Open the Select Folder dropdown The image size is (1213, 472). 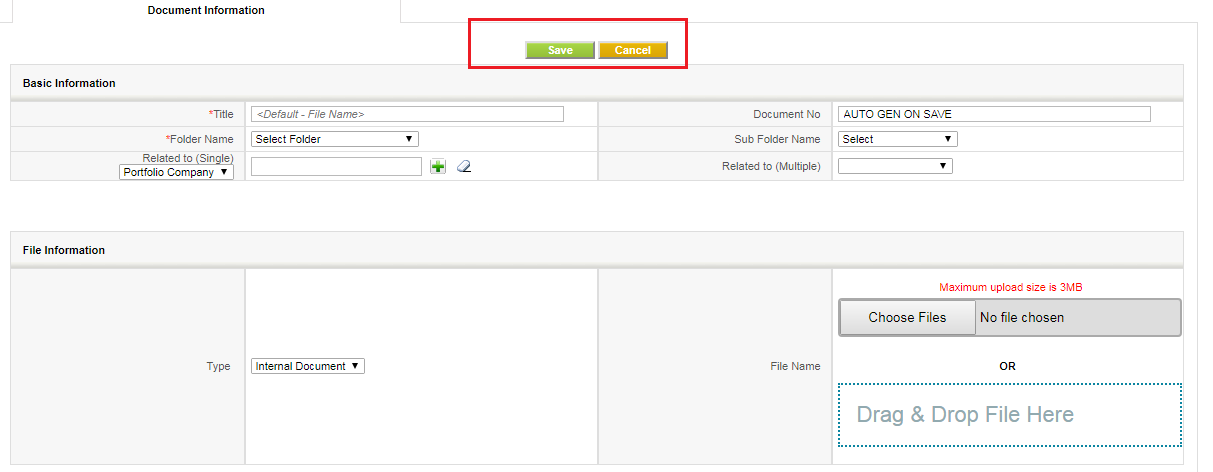(335, 139)
